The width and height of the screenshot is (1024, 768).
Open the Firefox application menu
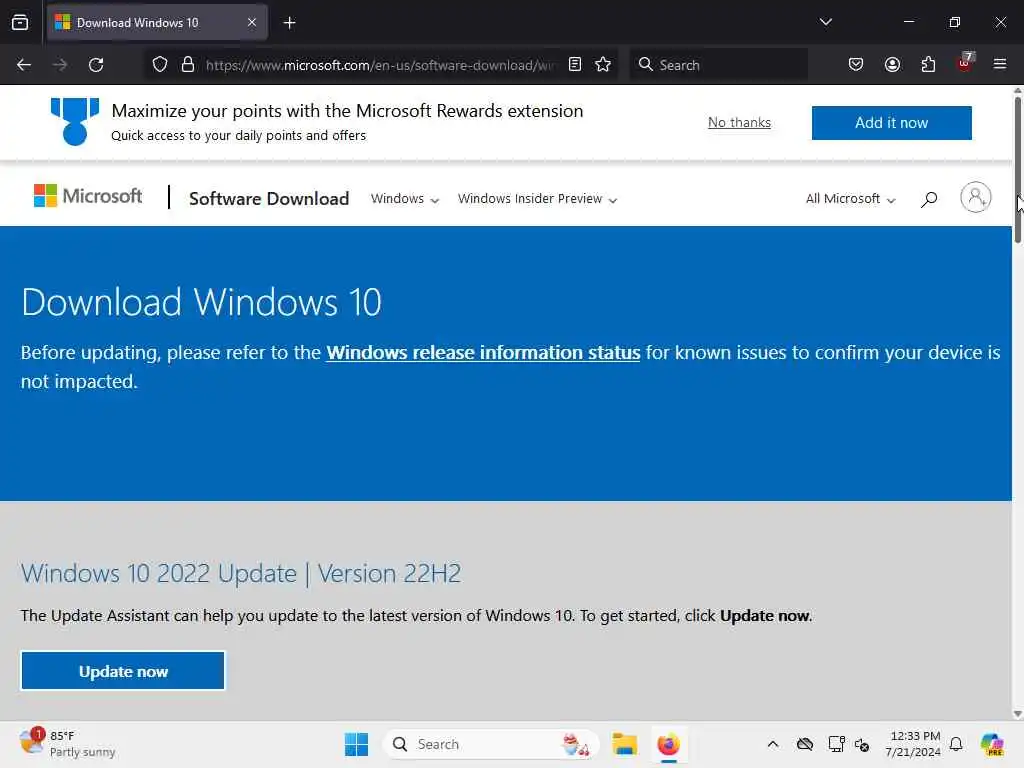coord(1000,64)
